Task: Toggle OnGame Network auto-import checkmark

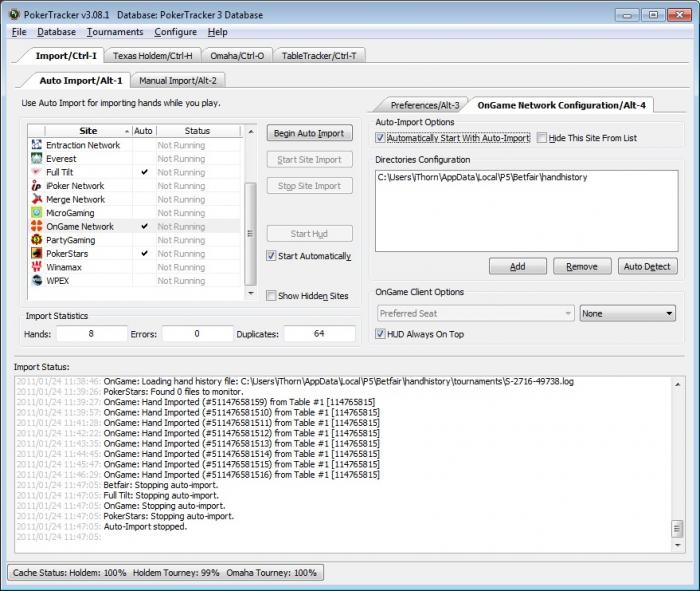Action: tap(144, 226)
